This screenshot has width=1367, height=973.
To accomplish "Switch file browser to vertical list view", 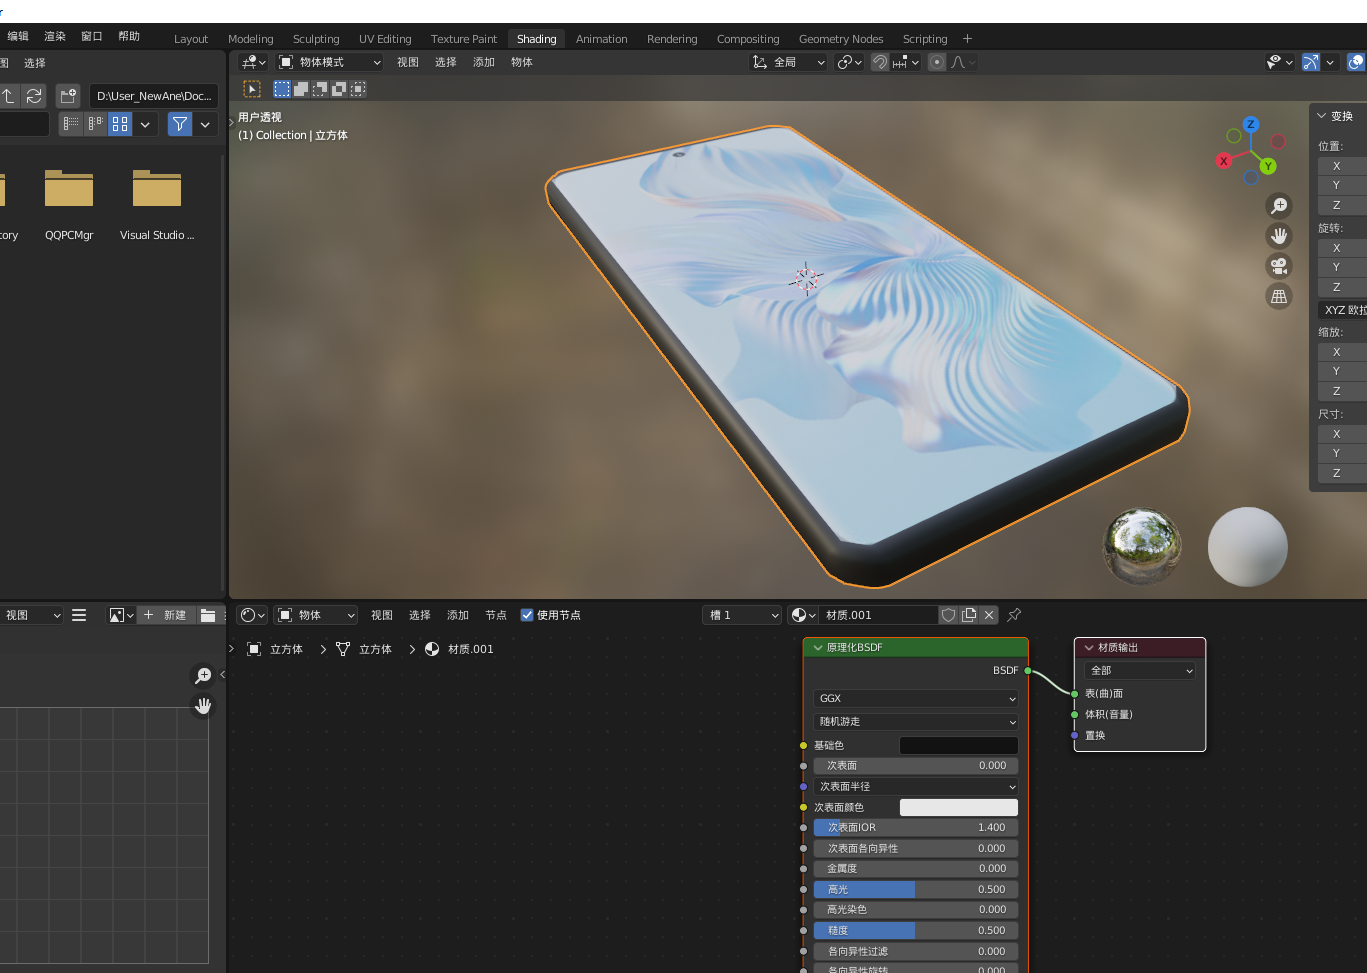I will [x=70, y=124].
